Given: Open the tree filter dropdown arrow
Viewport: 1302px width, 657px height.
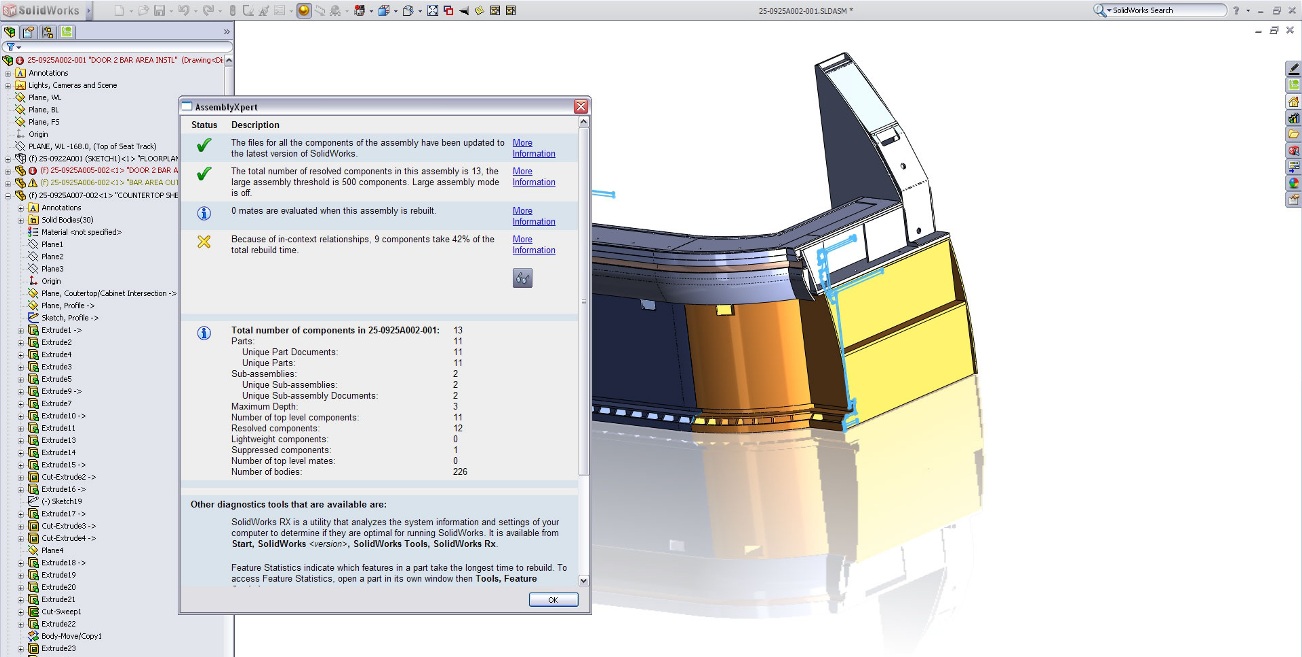Looking at the screenshot, I should click(17, 48).
